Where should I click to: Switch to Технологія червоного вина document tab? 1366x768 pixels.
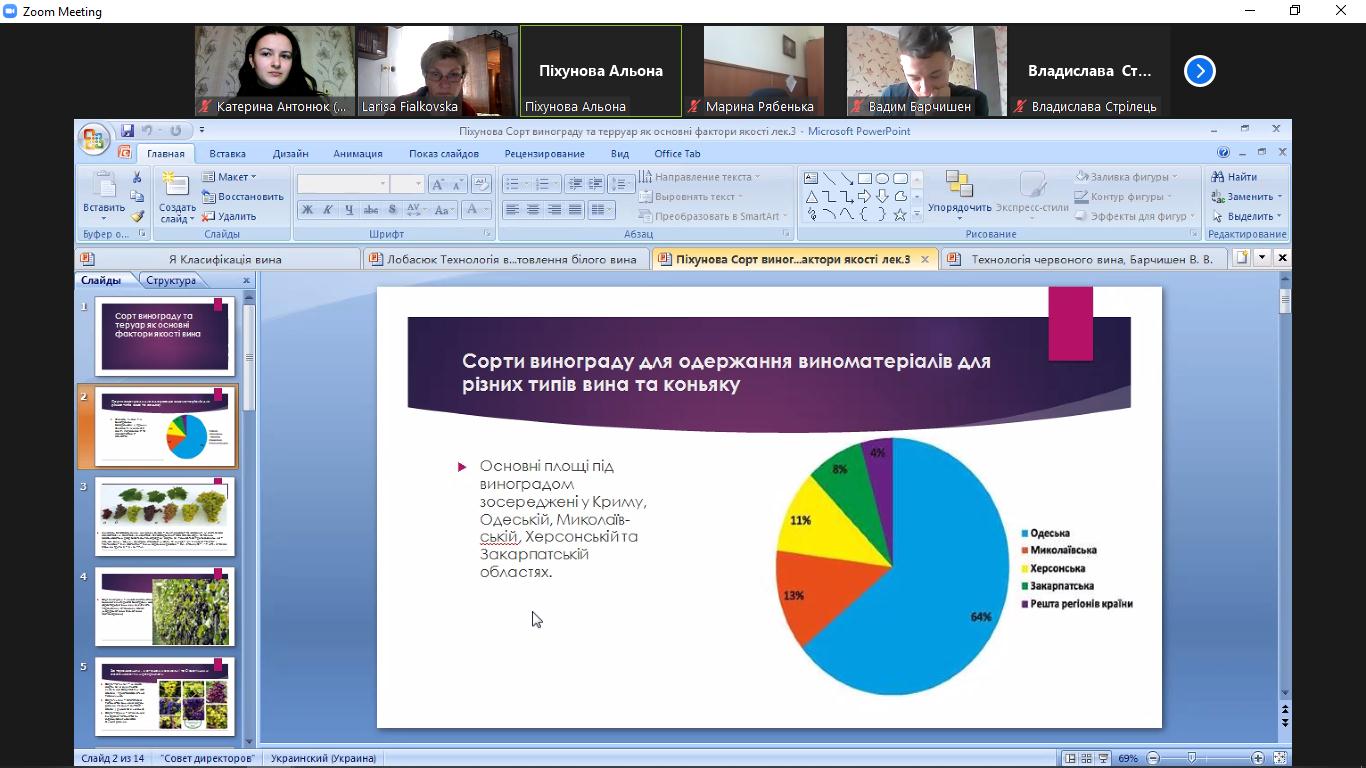[x=1090, y=259]
